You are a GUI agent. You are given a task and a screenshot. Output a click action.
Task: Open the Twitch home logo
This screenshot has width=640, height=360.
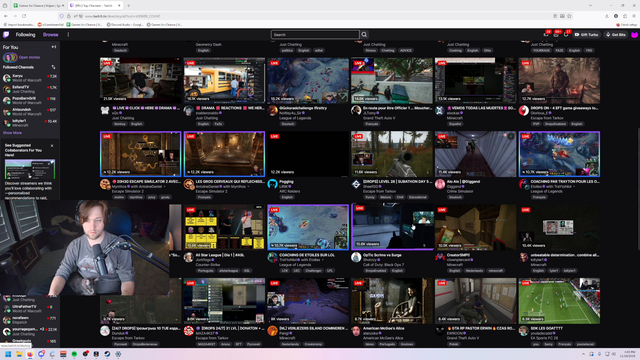tap(6, 35)
